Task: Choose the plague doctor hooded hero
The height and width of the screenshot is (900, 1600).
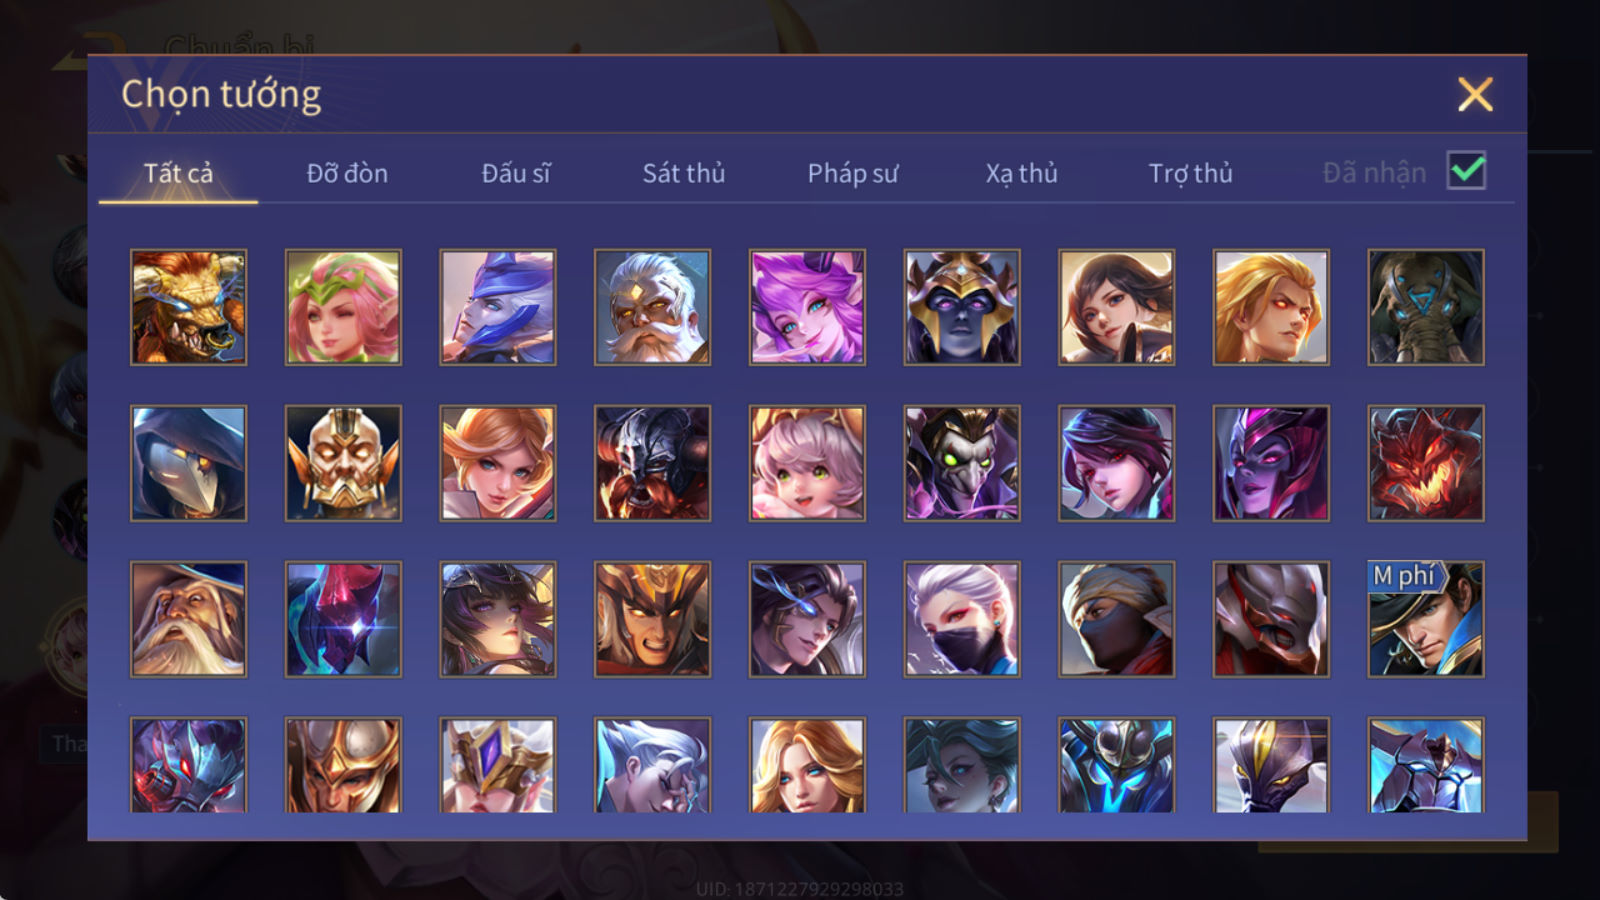Action: 188,463
